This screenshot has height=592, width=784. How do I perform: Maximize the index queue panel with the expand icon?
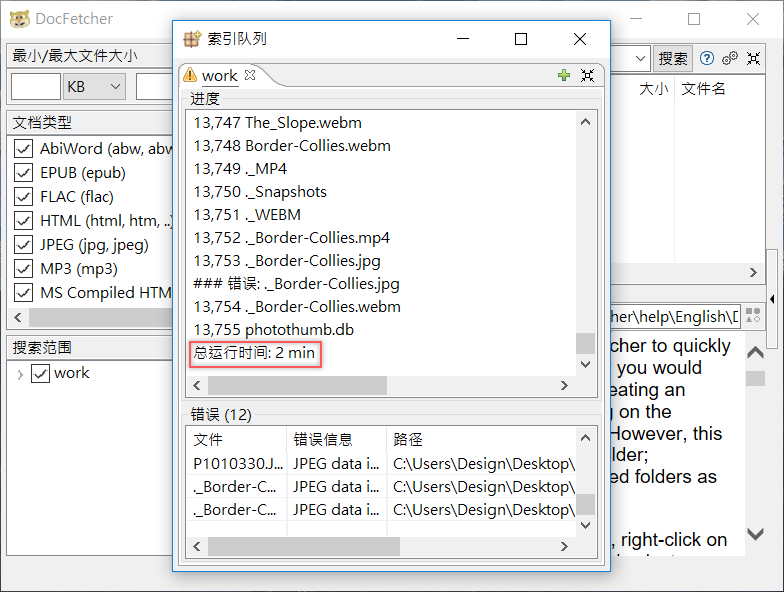point(588,76)
